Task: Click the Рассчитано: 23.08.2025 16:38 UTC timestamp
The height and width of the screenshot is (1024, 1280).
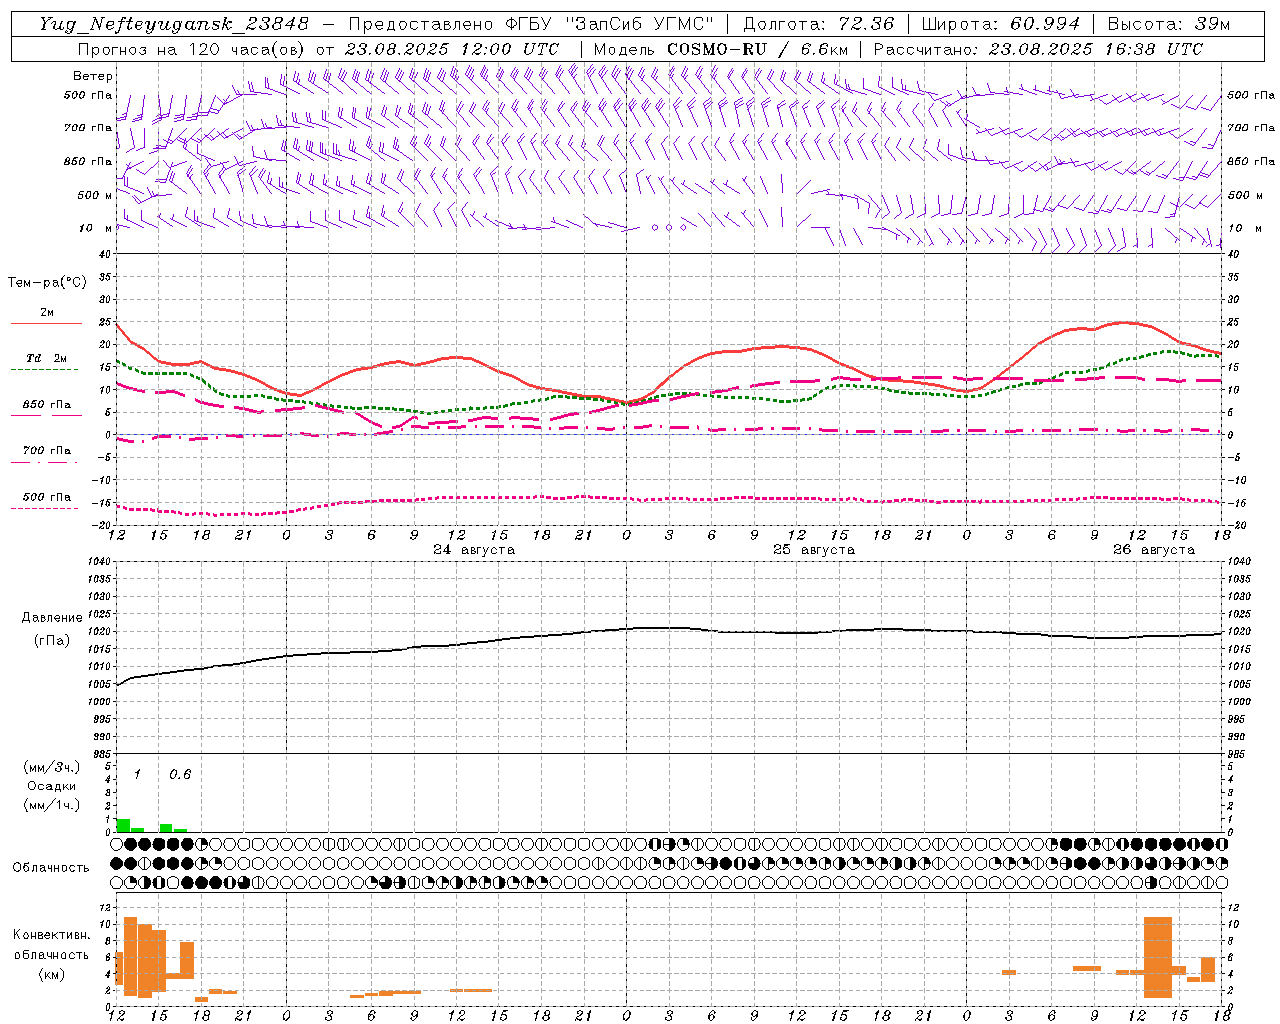Action: 1038,49
